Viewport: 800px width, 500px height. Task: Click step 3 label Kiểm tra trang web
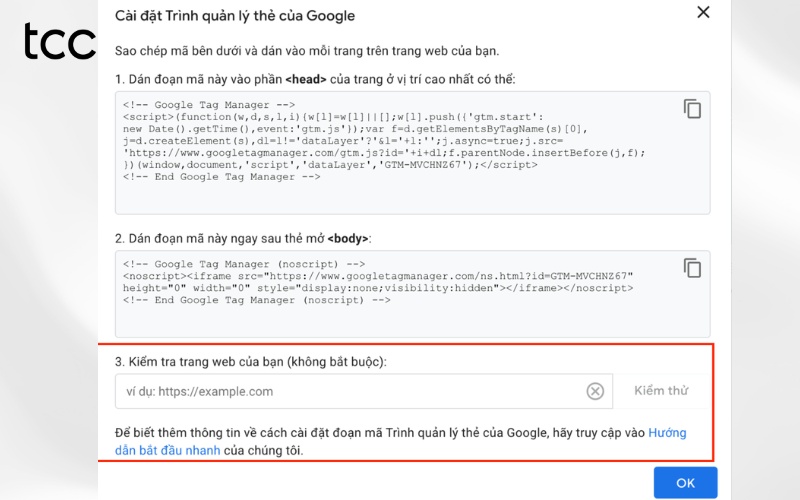click(x=251, y=362)
